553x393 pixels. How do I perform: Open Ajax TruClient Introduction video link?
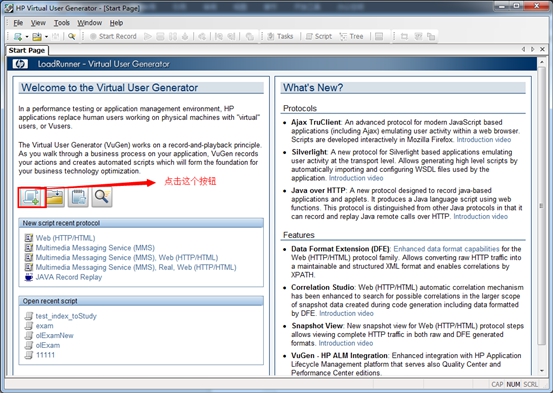pos(484,140)
